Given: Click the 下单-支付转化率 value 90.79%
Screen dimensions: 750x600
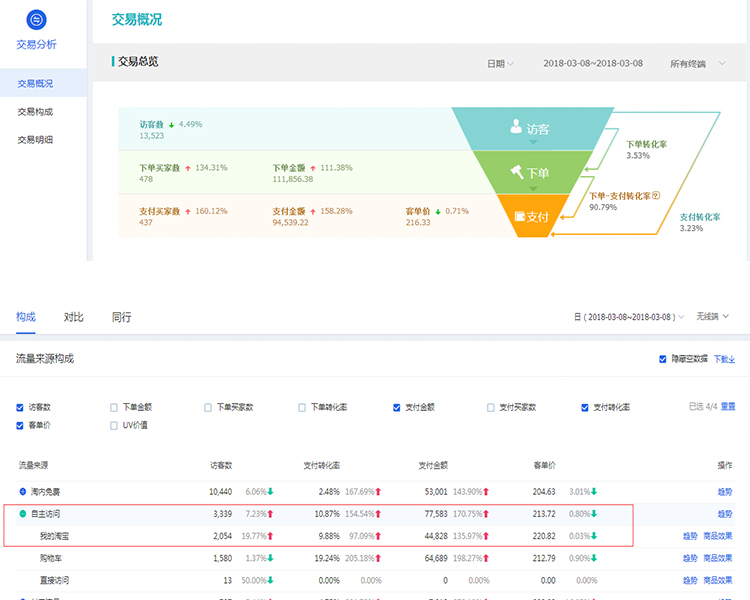Looking at the screenshot, I should click(x=603, y=207).
